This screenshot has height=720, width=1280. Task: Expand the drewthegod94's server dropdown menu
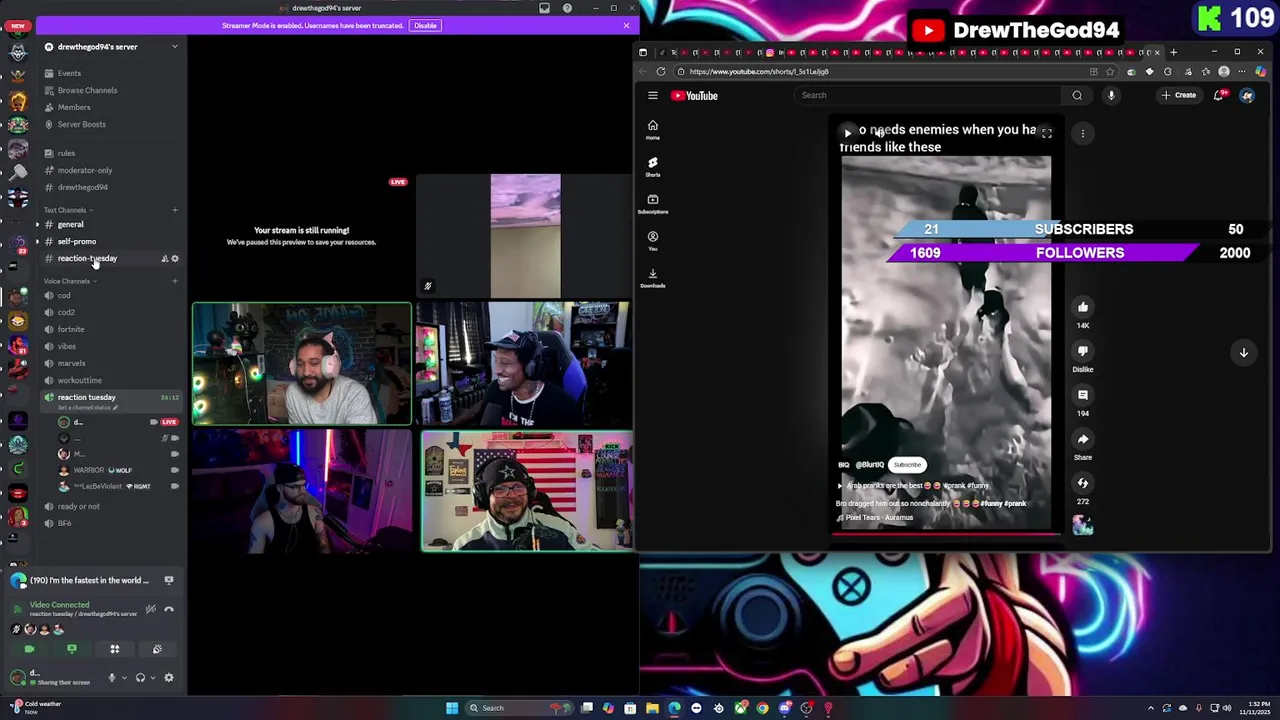[x=174, y=47]
